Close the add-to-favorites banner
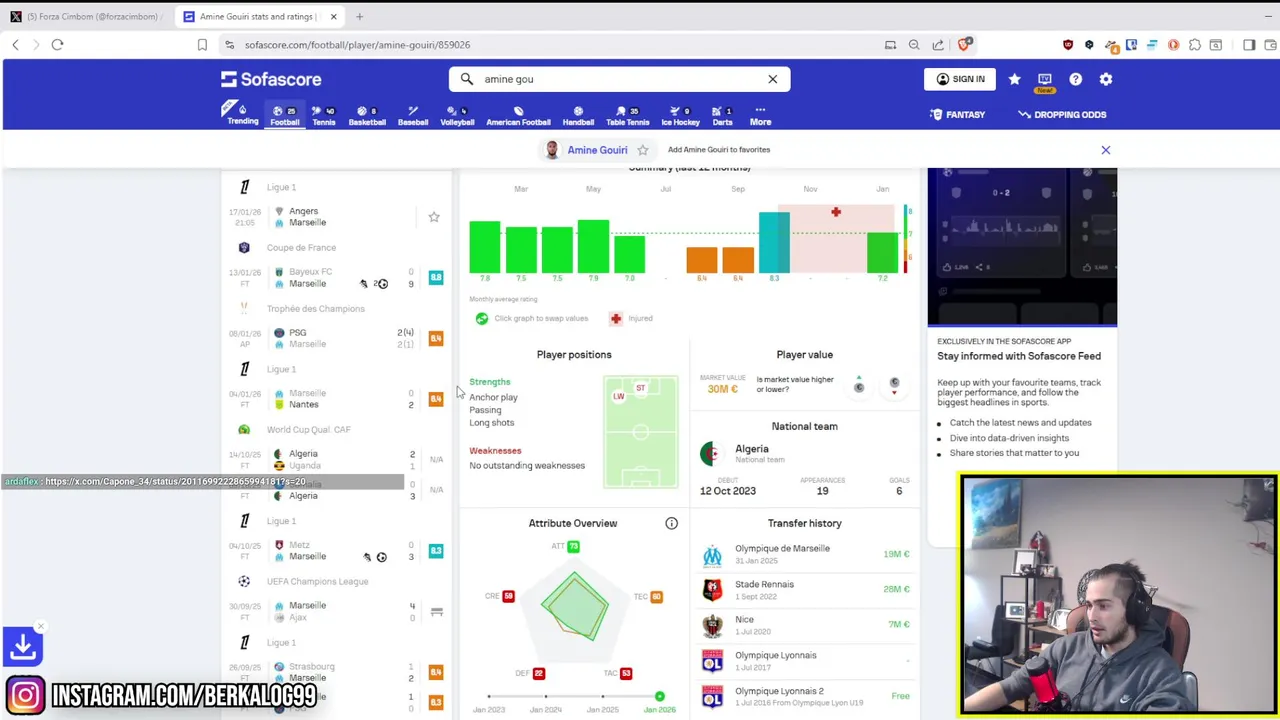Screen dimensions: 1280x720 click(1106, 150)
